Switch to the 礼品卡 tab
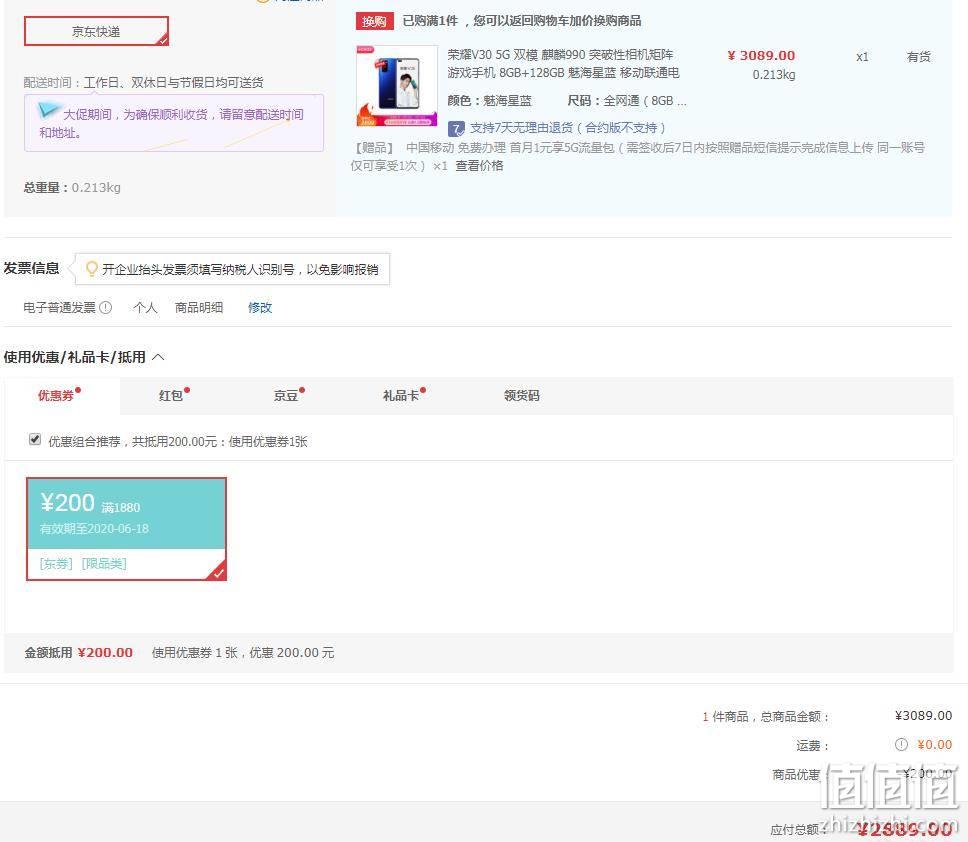Image resolution: width=968 pixels, height=842 pixels. (401, 396)
